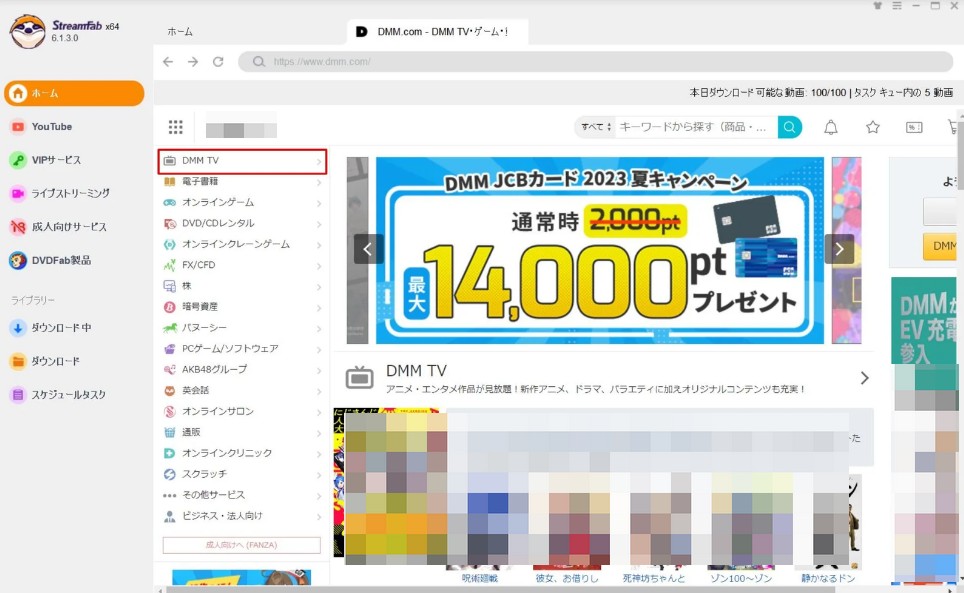Advance the banner carousel with right arrow
Screen dimensions: 964x593
click(839, 249)
